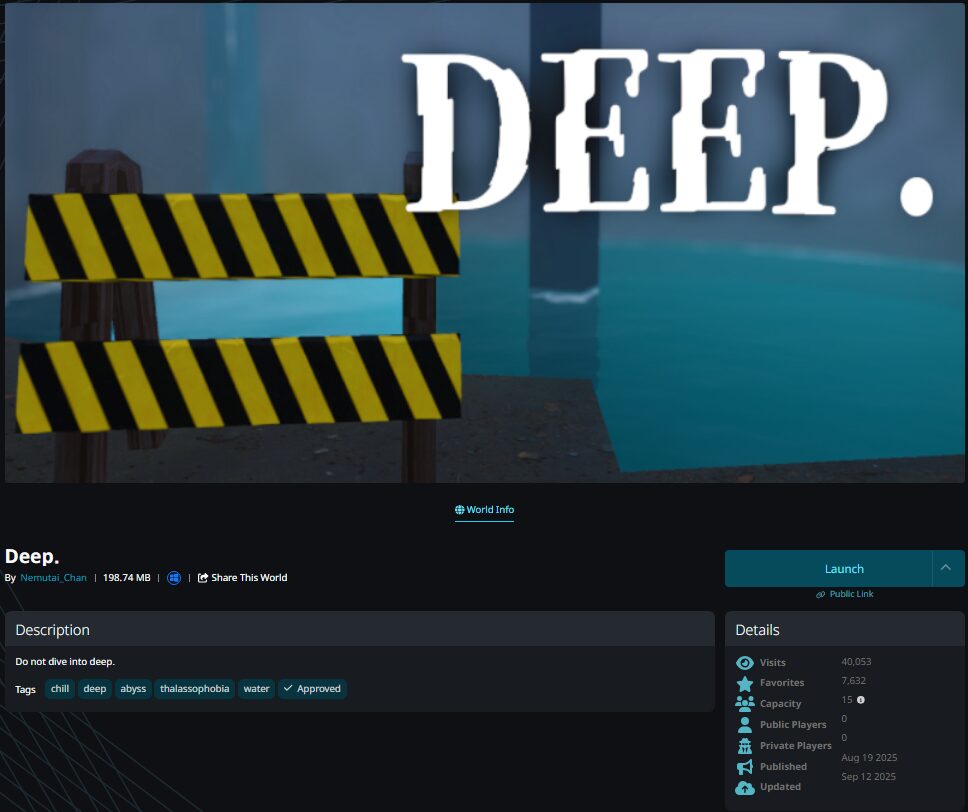The image size is (968, 812).
Task: Click the Windows platform icon
Action: click(174, 578)
